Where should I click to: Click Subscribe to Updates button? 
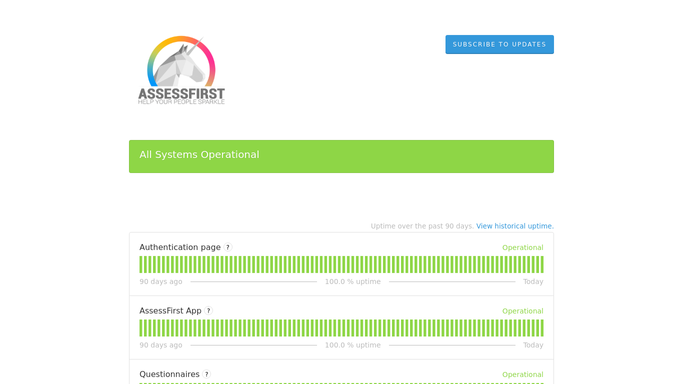pos(500,44)
